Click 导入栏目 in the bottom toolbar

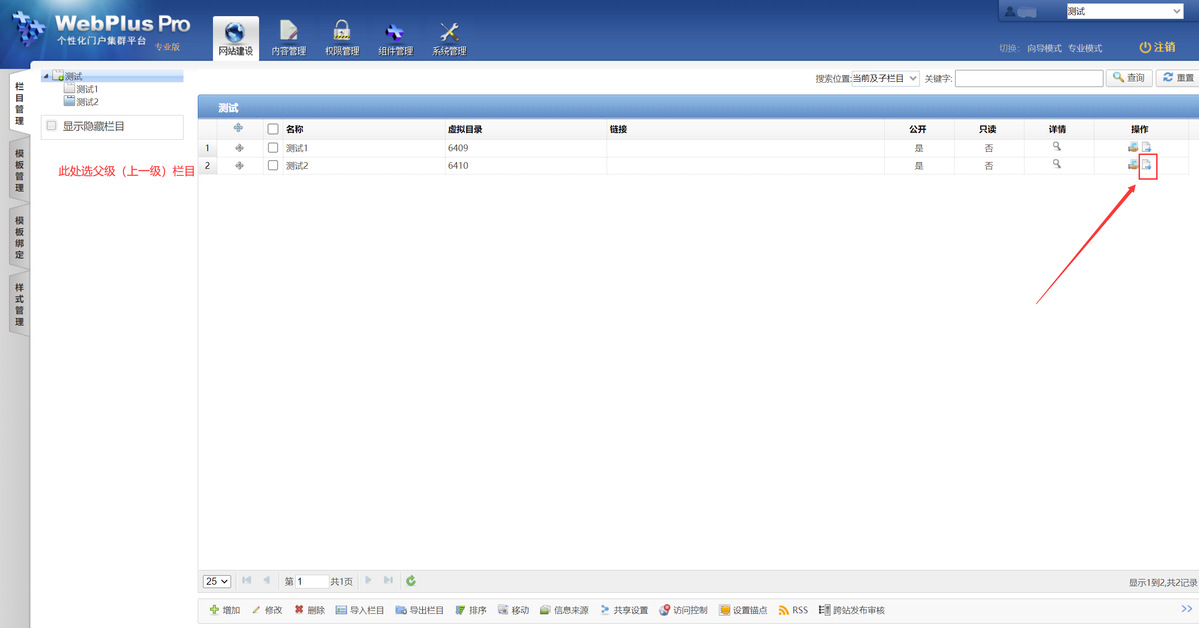pos(359,610)
